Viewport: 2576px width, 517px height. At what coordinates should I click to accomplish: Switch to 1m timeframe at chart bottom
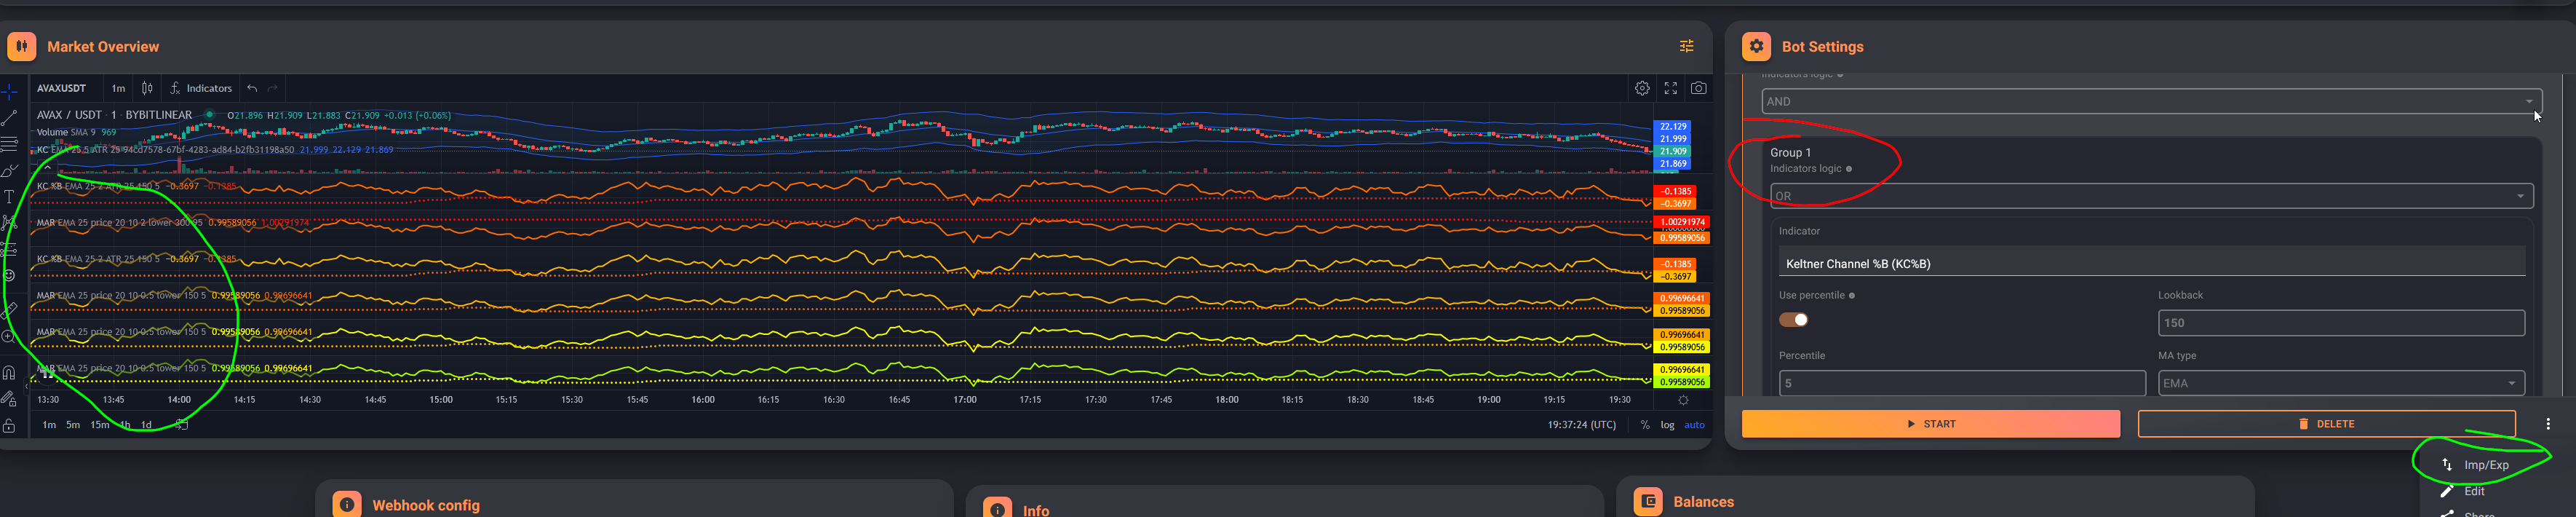click(49, 425)
